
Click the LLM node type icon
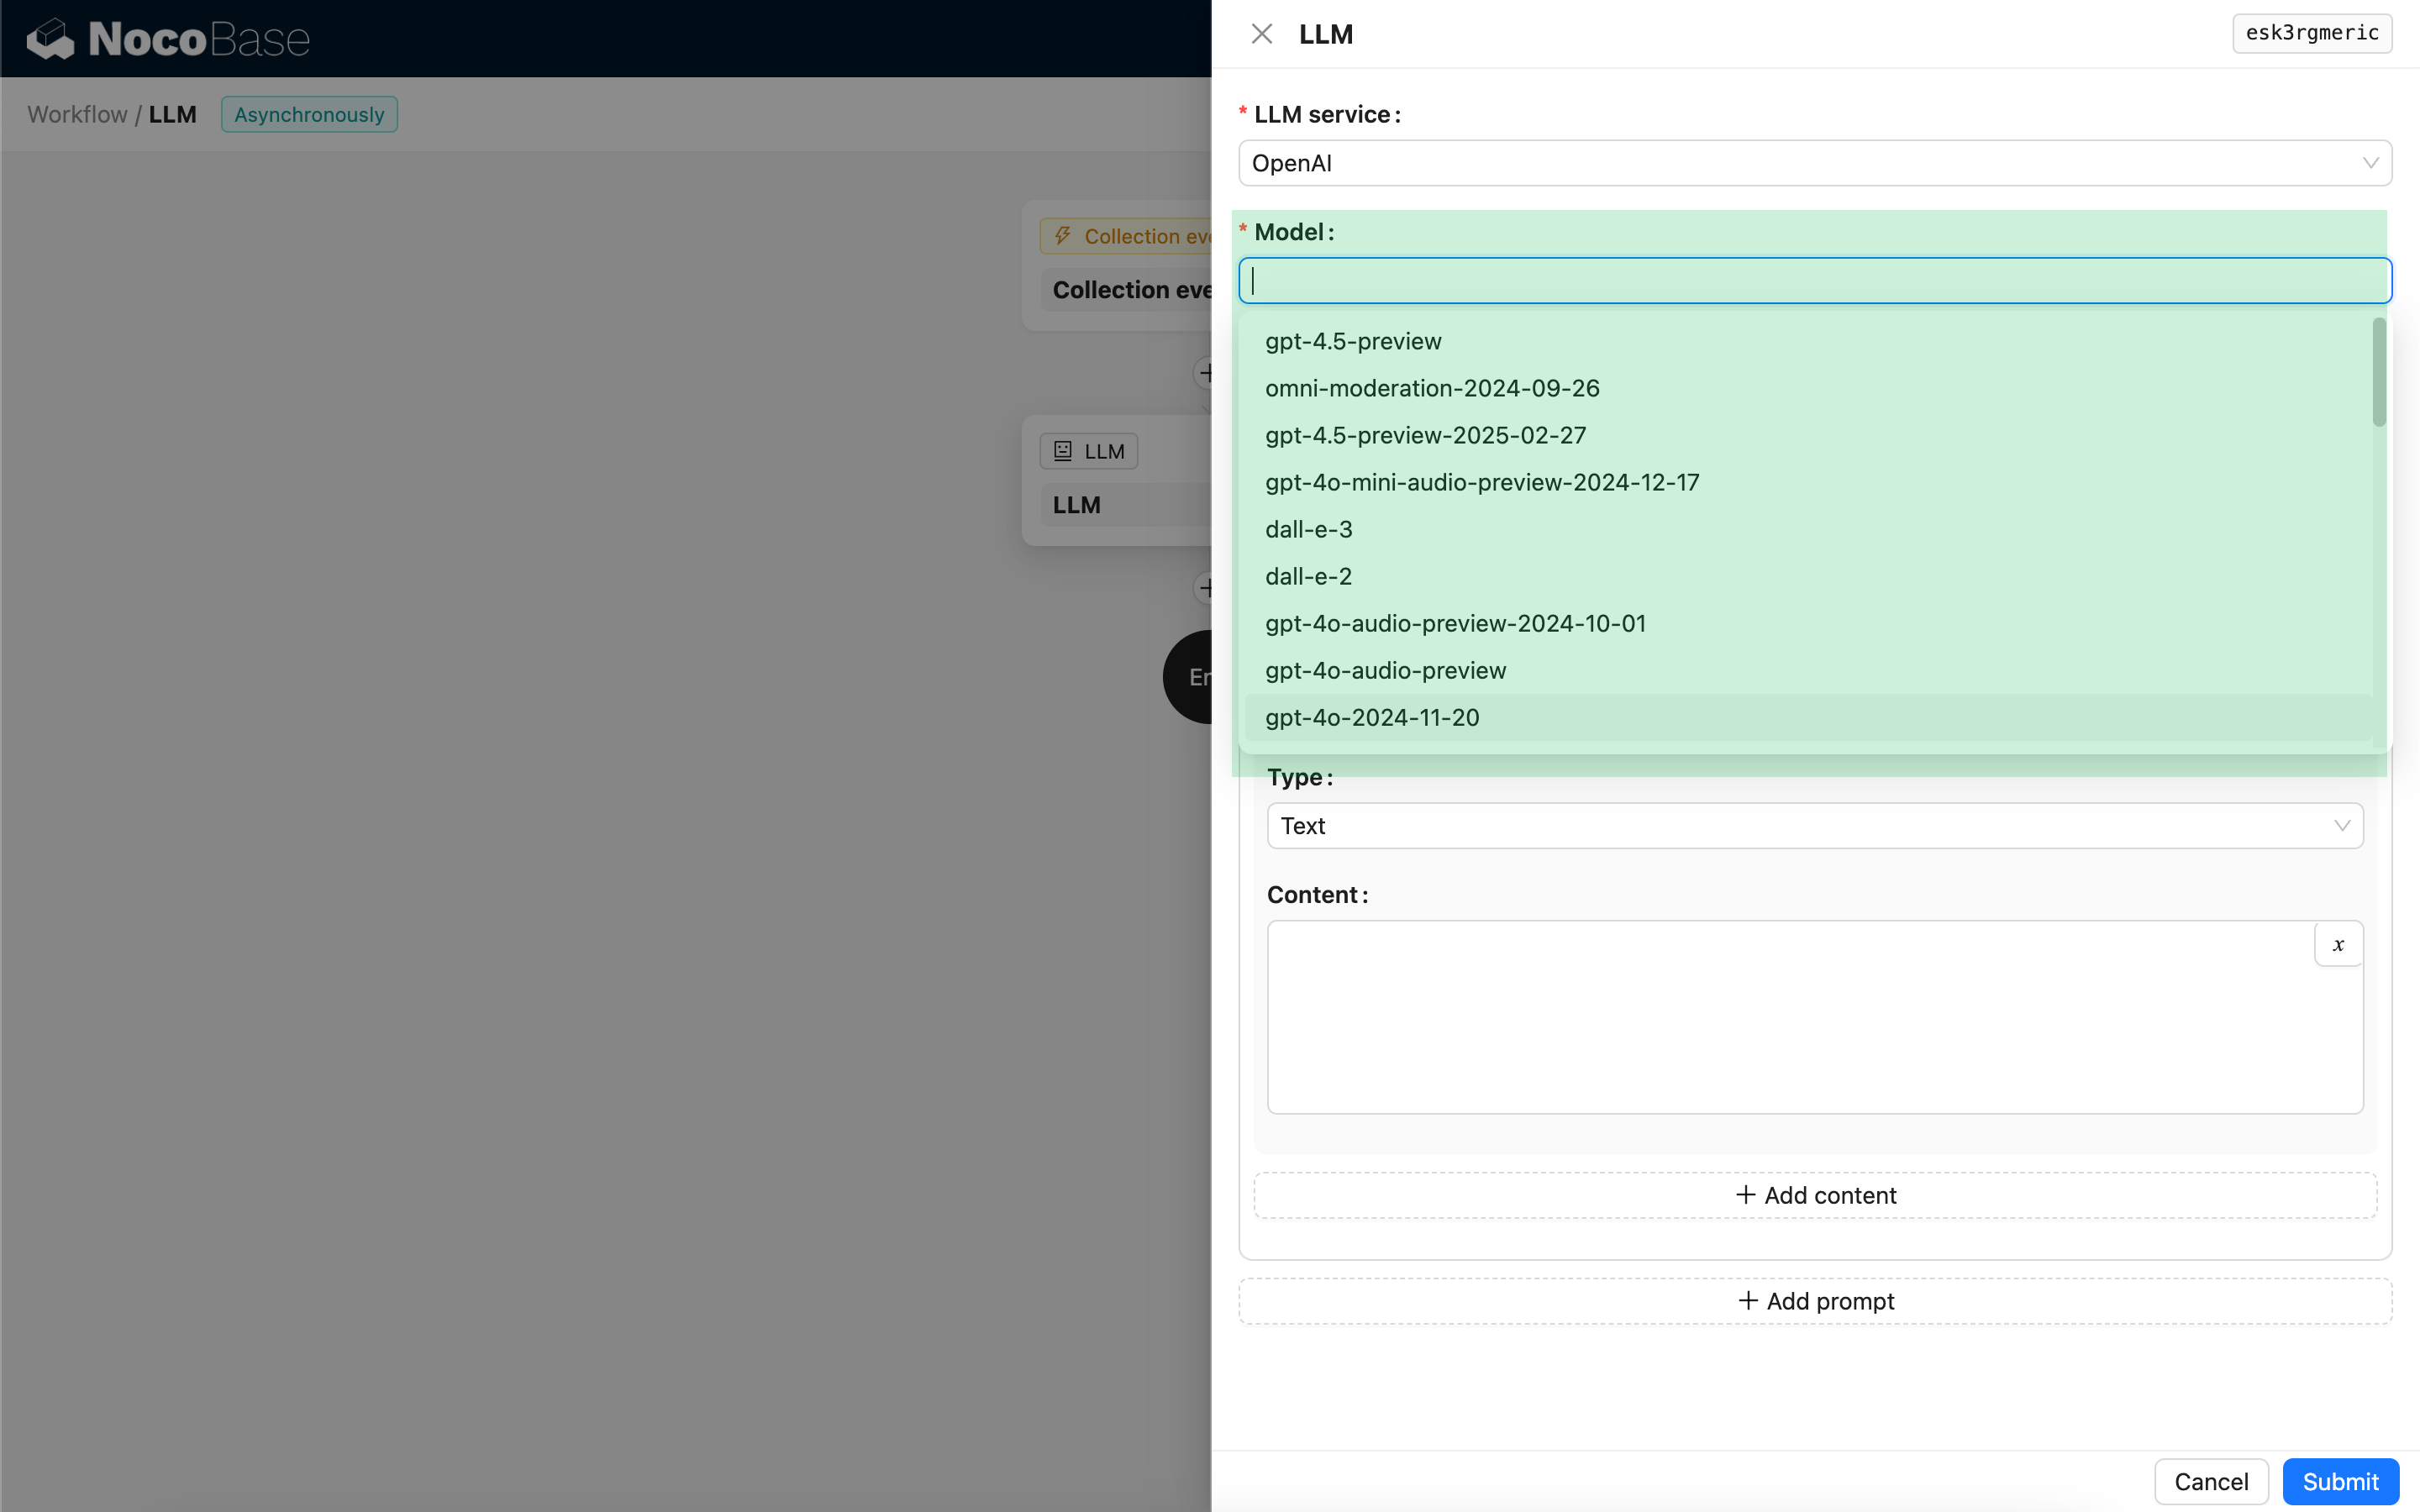(x=1063, y=451)
